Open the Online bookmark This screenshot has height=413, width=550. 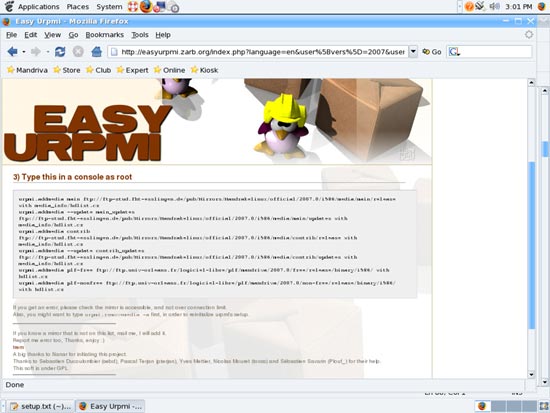tap(169, 70)
